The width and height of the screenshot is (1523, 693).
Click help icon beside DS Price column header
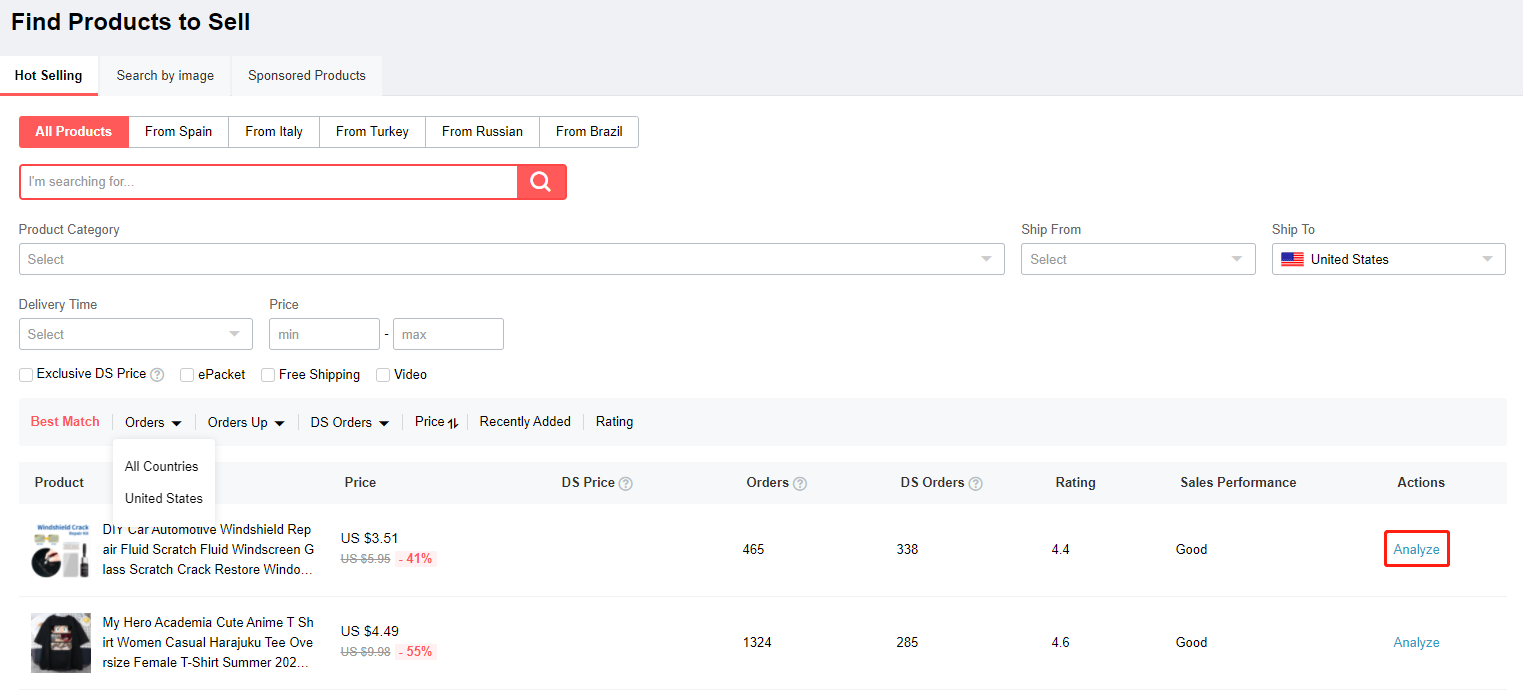click(x=626, y=484)
